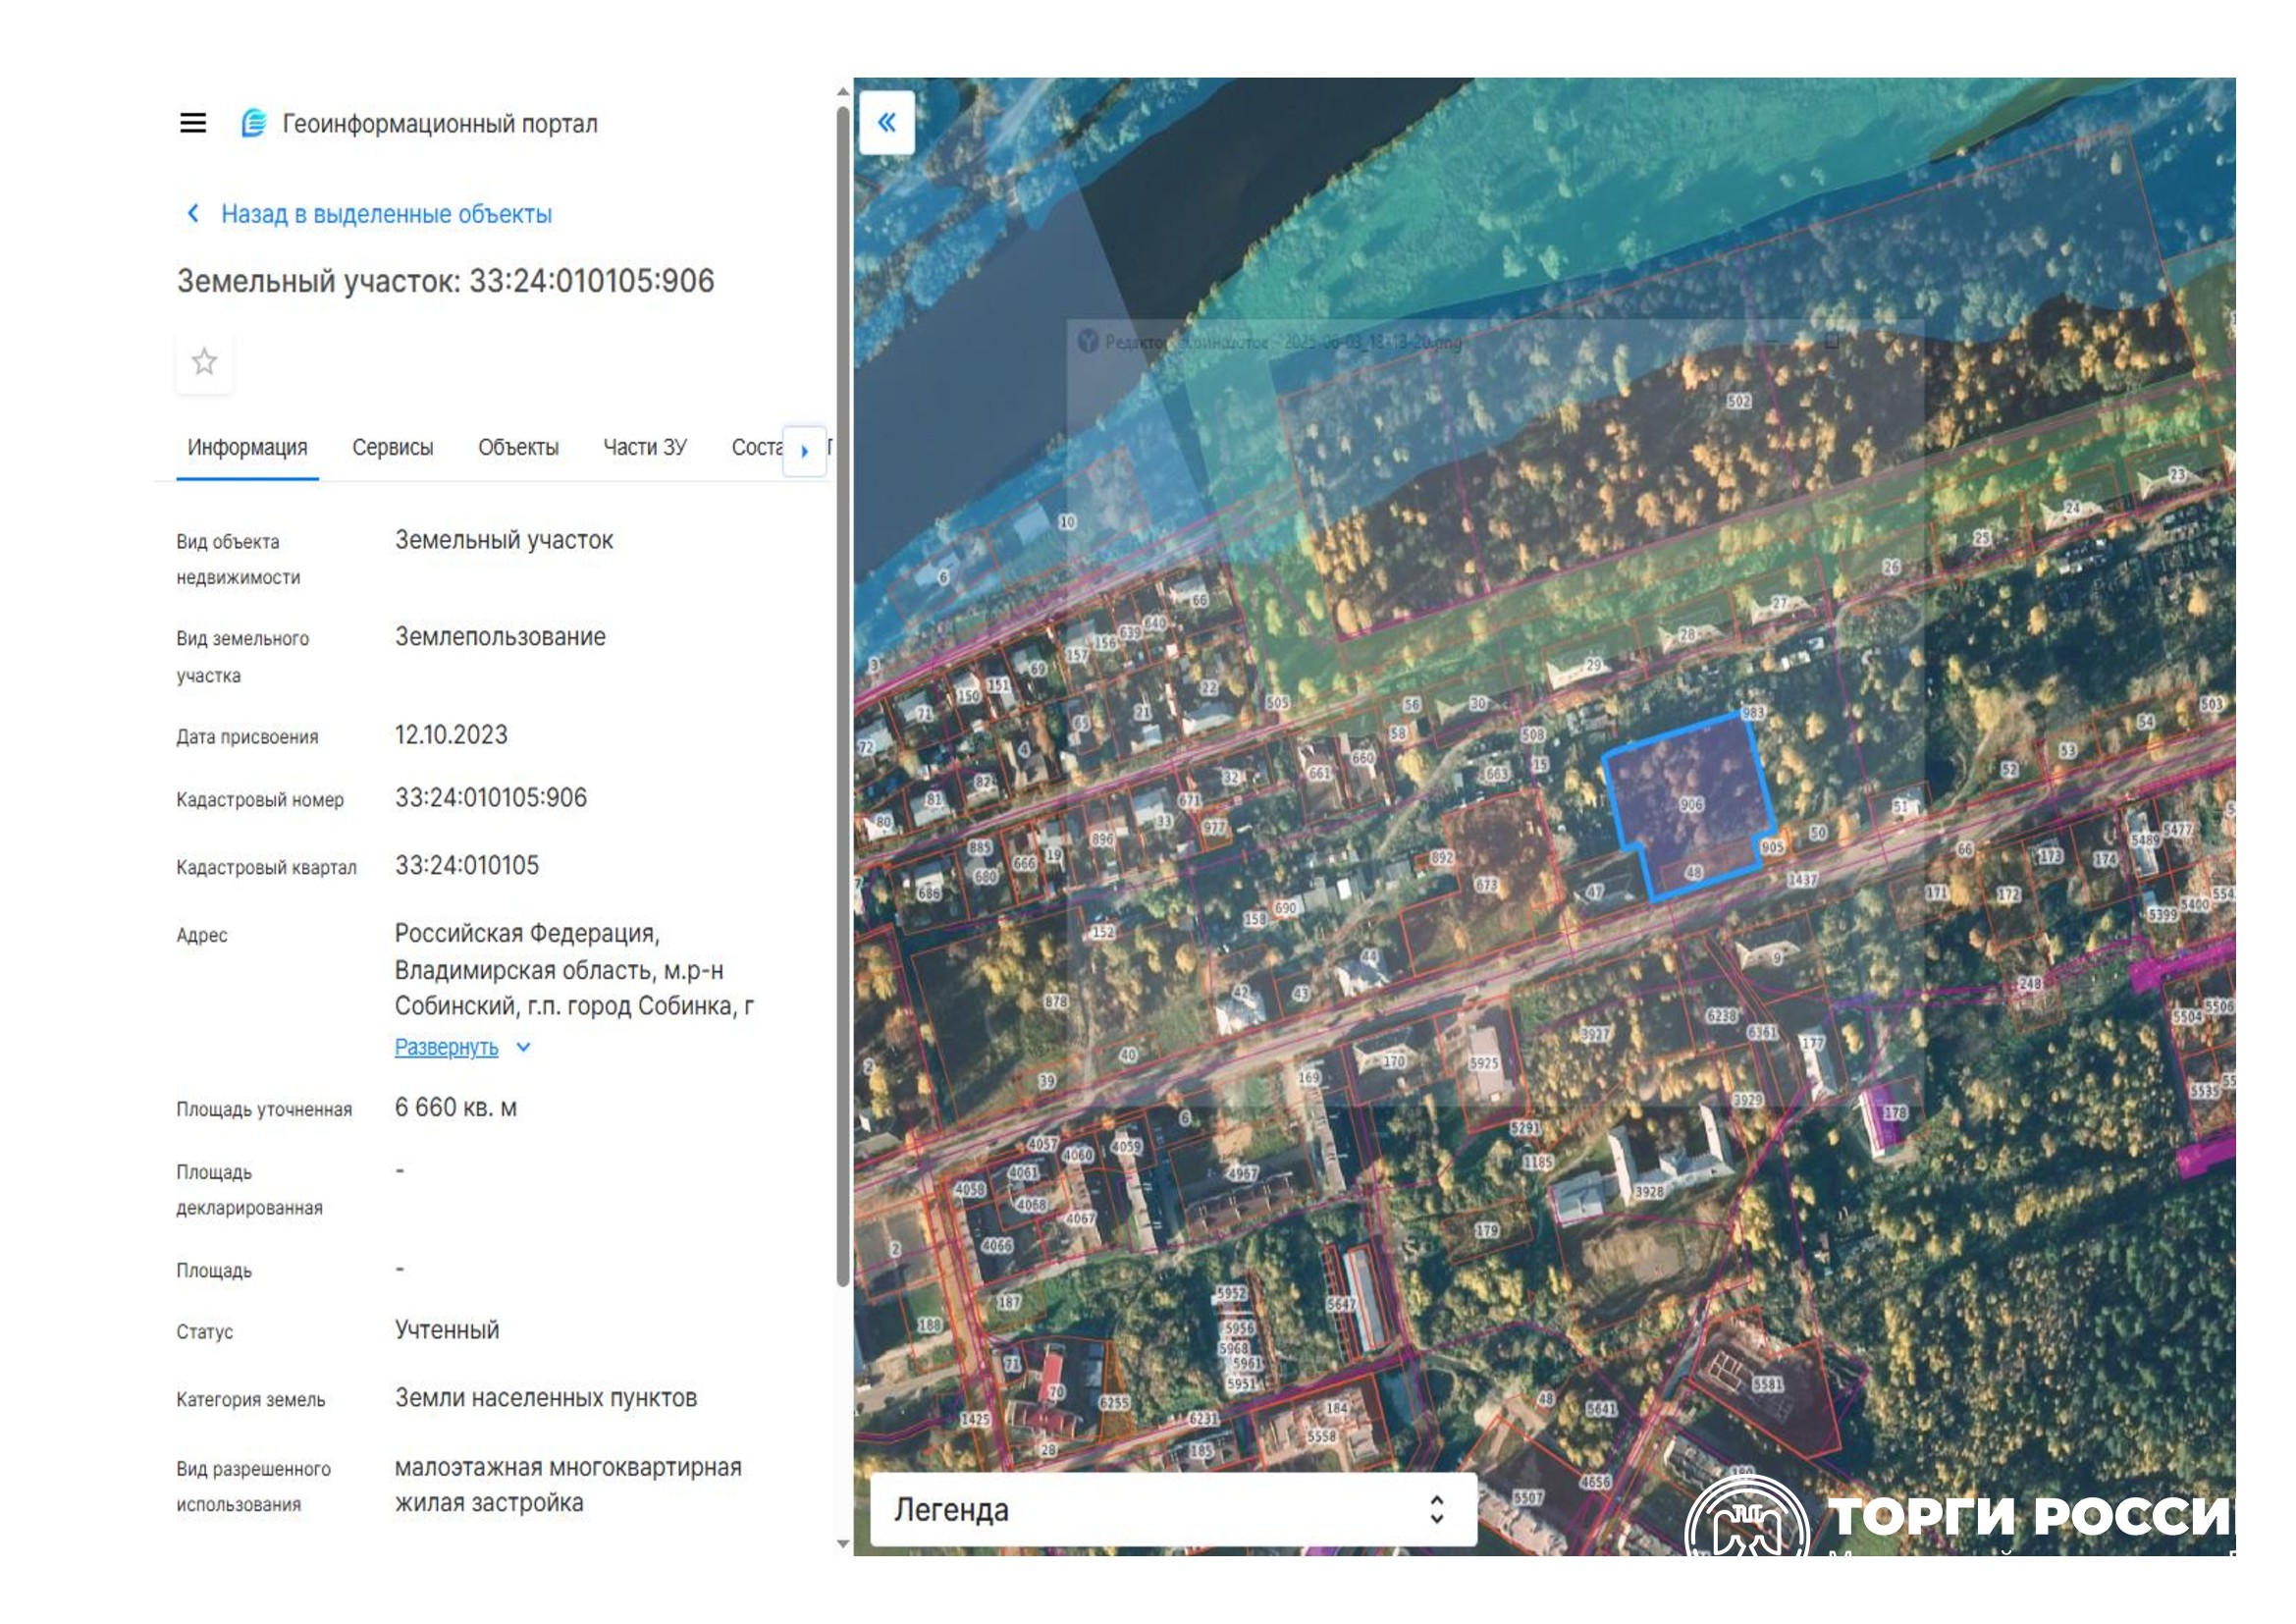Open the hamburger menu
Screen dimensions: 2296x1624
coord(193,123)
